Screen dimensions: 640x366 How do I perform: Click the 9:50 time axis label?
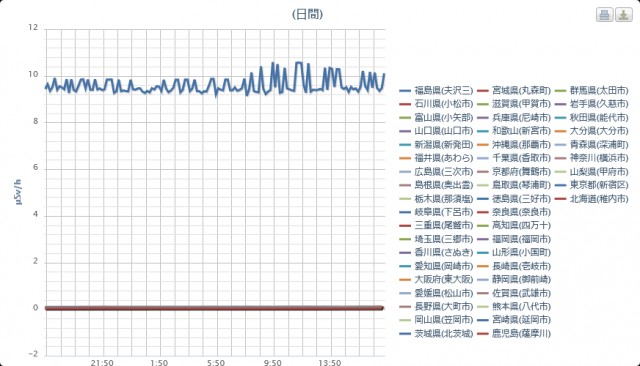point(272,362)
